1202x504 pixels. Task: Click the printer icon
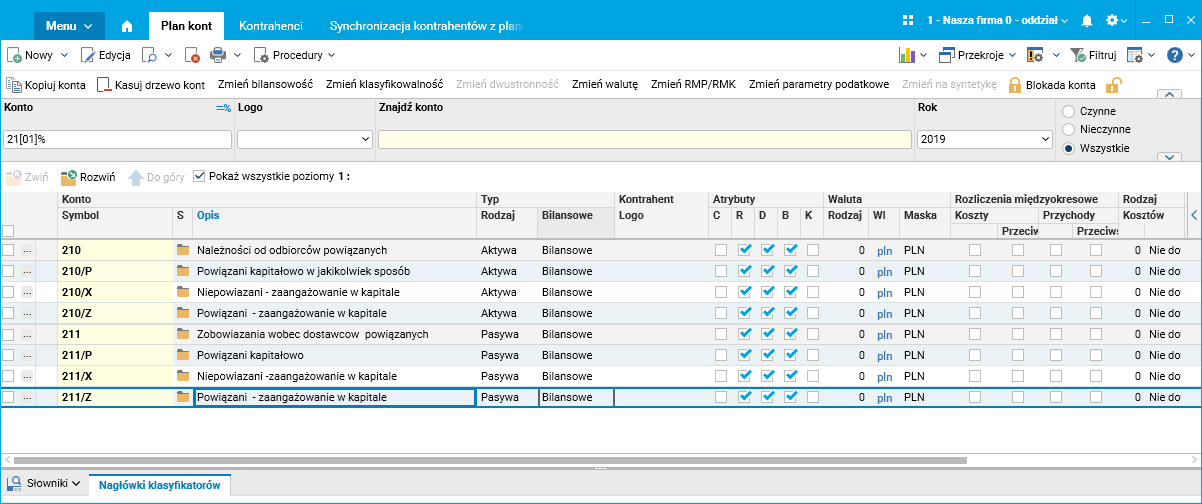[x=218, y=55]
